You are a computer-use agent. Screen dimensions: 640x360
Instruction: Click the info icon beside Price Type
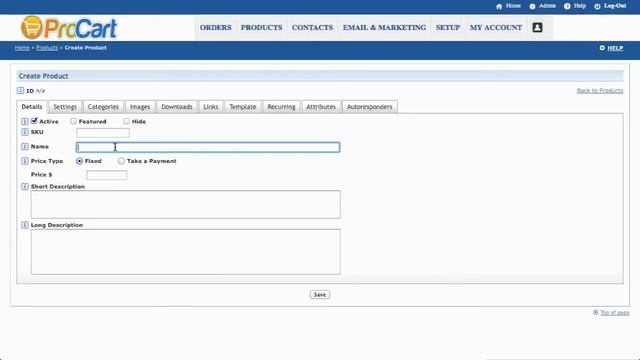pos(24,161)
